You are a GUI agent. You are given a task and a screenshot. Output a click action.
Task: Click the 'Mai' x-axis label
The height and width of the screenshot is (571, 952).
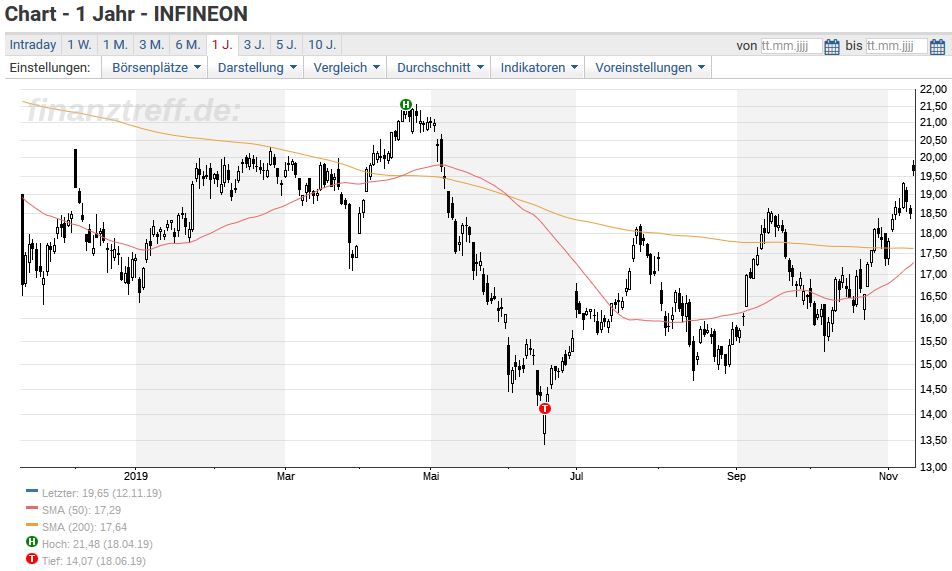(x=431, y=476)
